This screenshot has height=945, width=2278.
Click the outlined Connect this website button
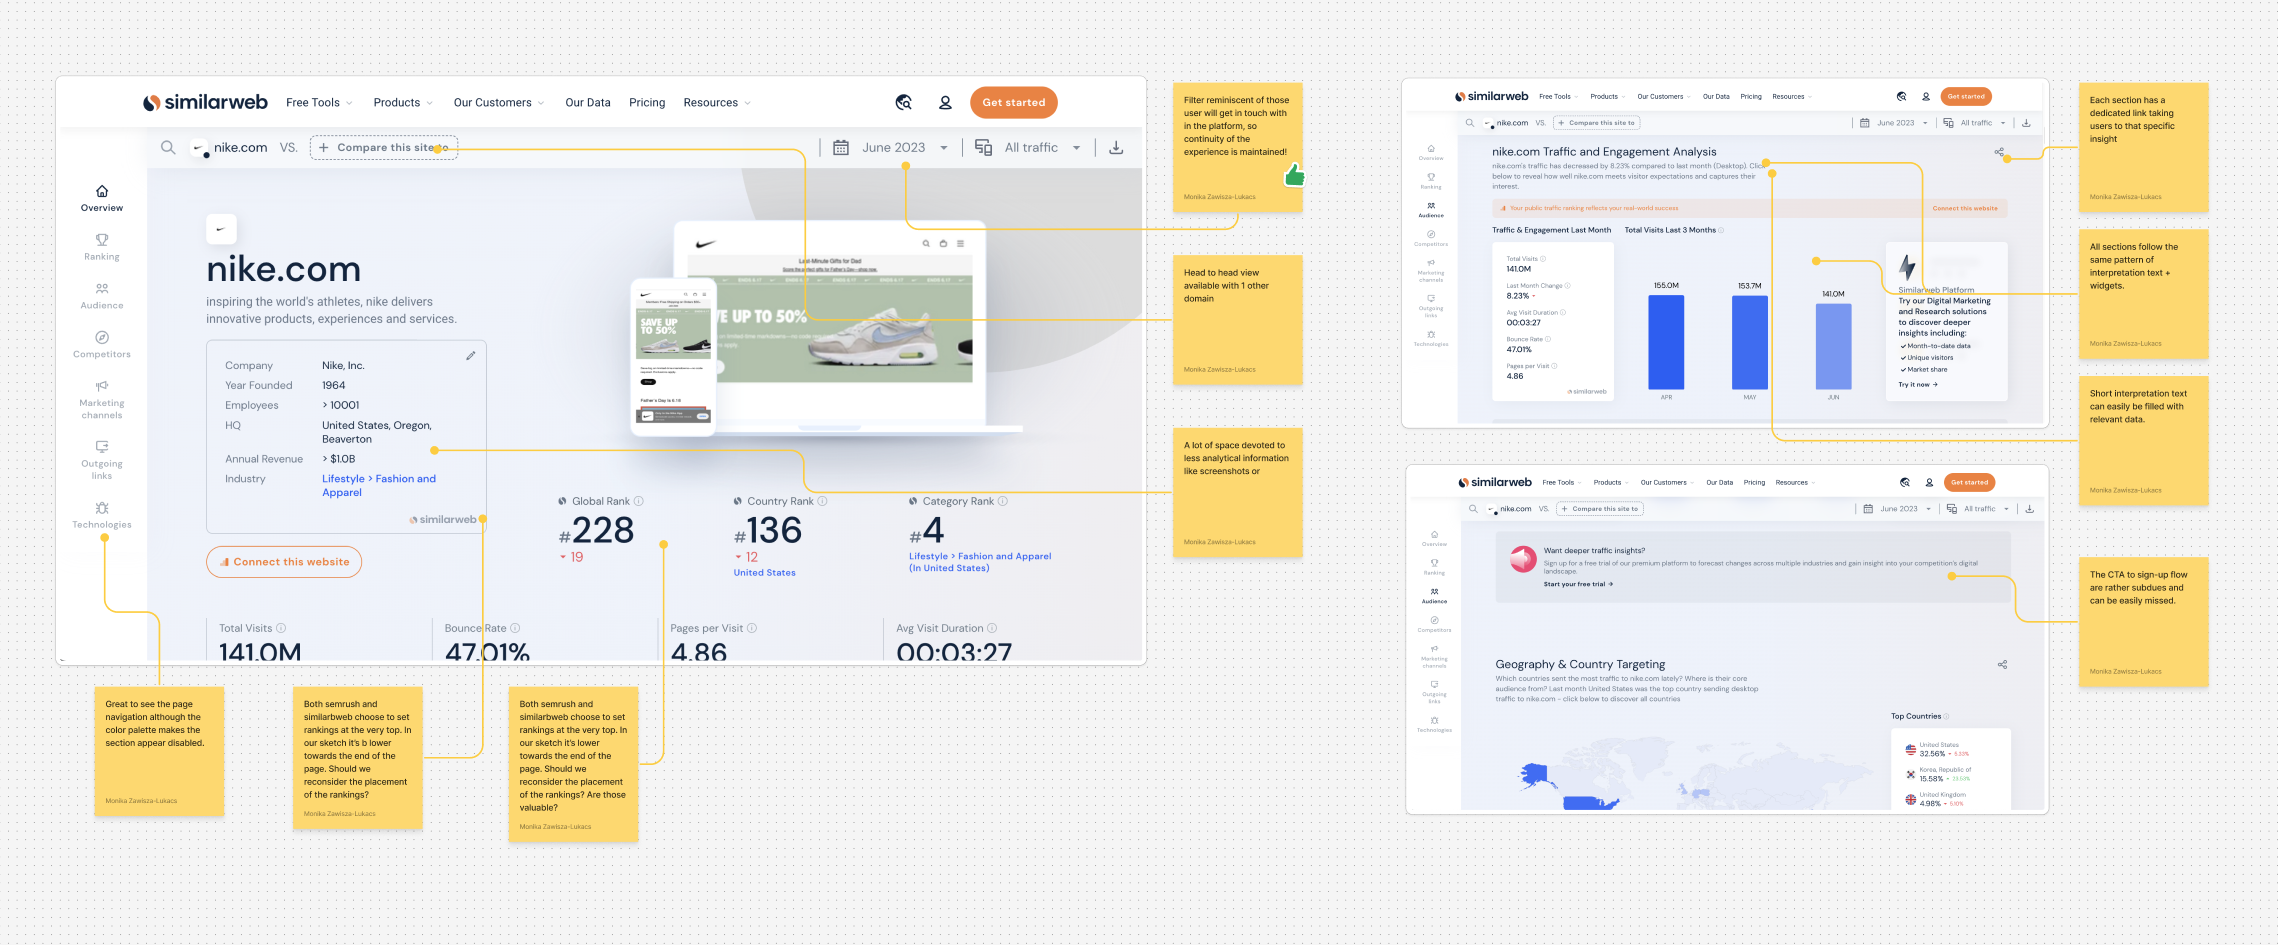(x=284, y=562)
